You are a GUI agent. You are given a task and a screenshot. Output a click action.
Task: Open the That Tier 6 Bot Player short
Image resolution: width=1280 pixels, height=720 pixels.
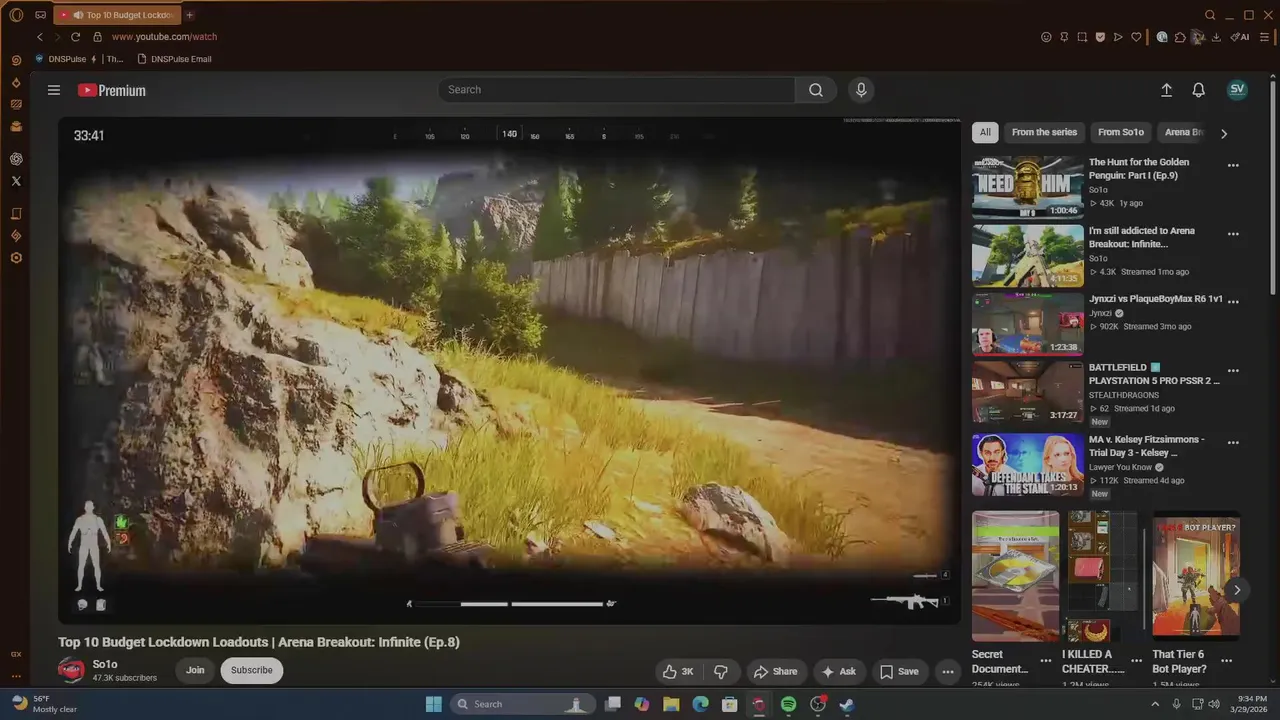pos(1196,576)
